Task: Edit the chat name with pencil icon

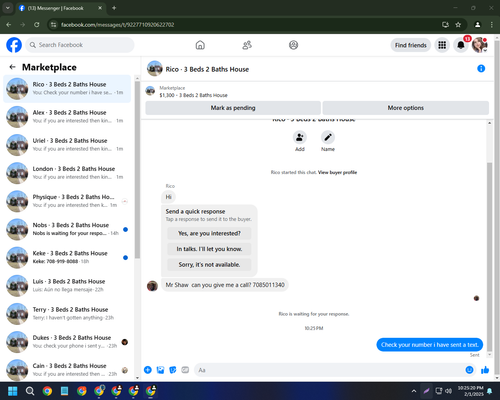Action: pyautogui.click(x=328, y=137)
